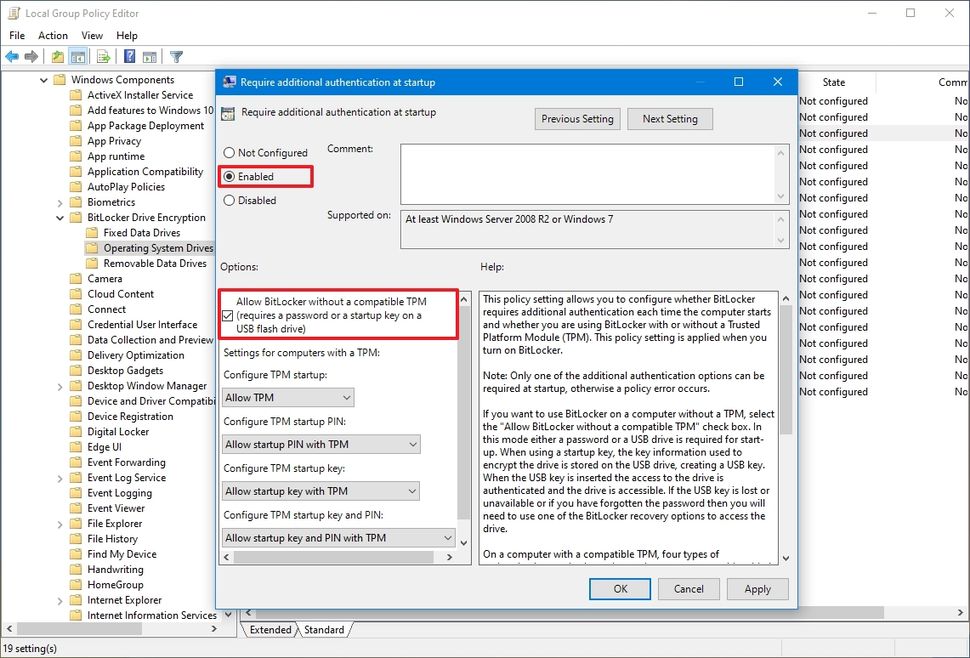
Task: Click the Forward navigation arrow icon
Action: pyautogui.click(x=30, y=56)
